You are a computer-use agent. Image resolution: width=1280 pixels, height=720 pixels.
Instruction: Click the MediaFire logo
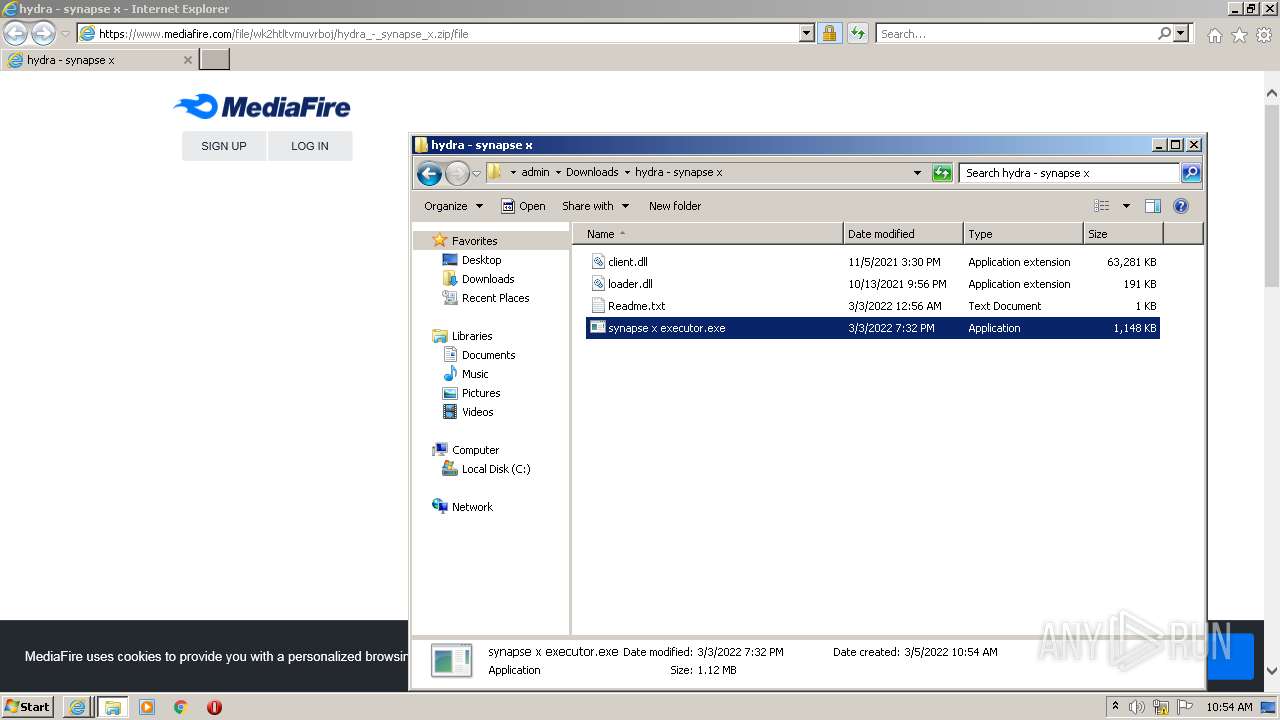[262, 106]
